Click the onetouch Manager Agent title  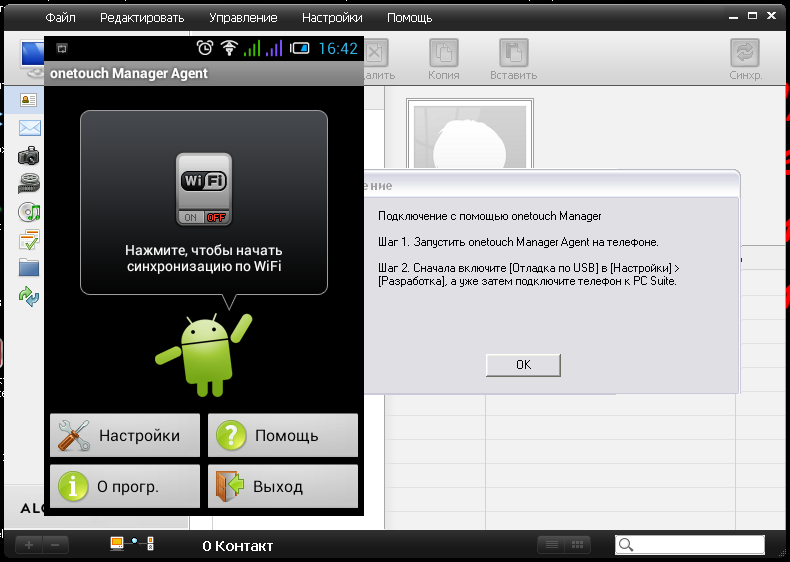click(129, 74)
